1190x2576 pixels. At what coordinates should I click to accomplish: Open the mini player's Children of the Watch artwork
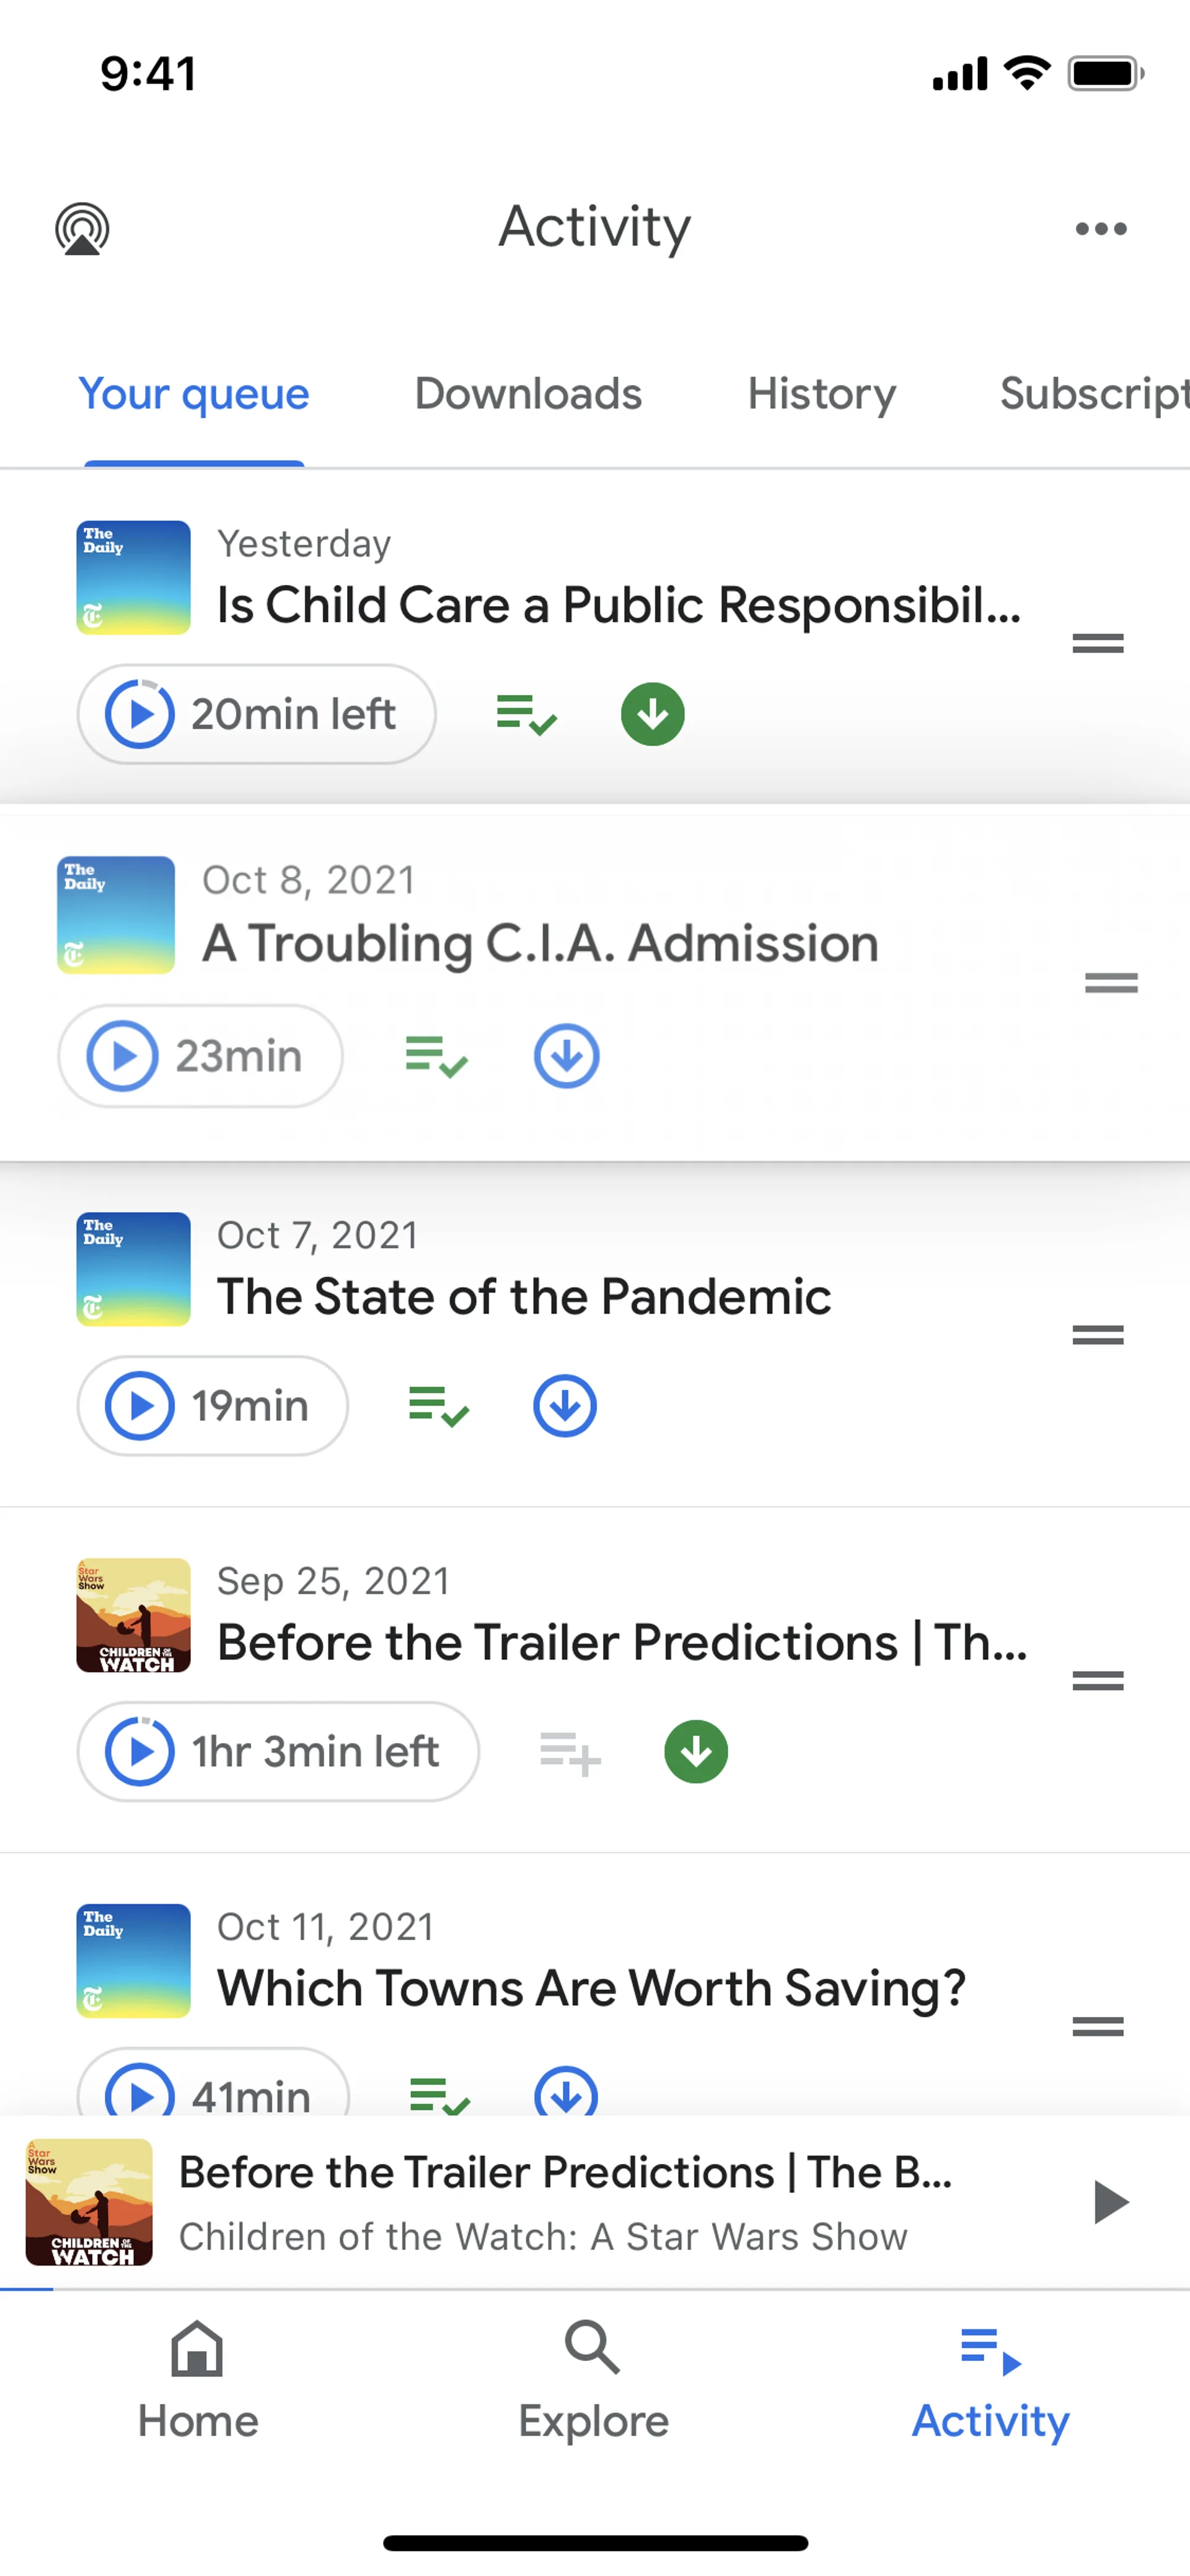click(x=89, y=2202)
